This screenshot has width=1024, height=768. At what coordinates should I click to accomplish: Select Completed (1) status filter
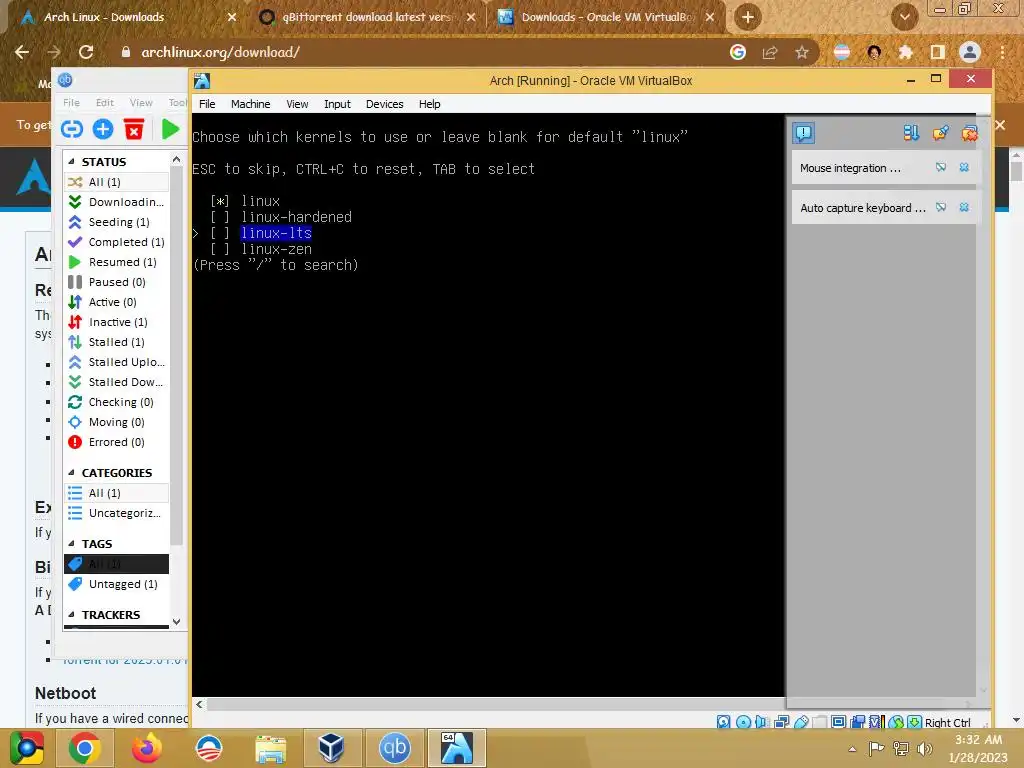[116, 242]
